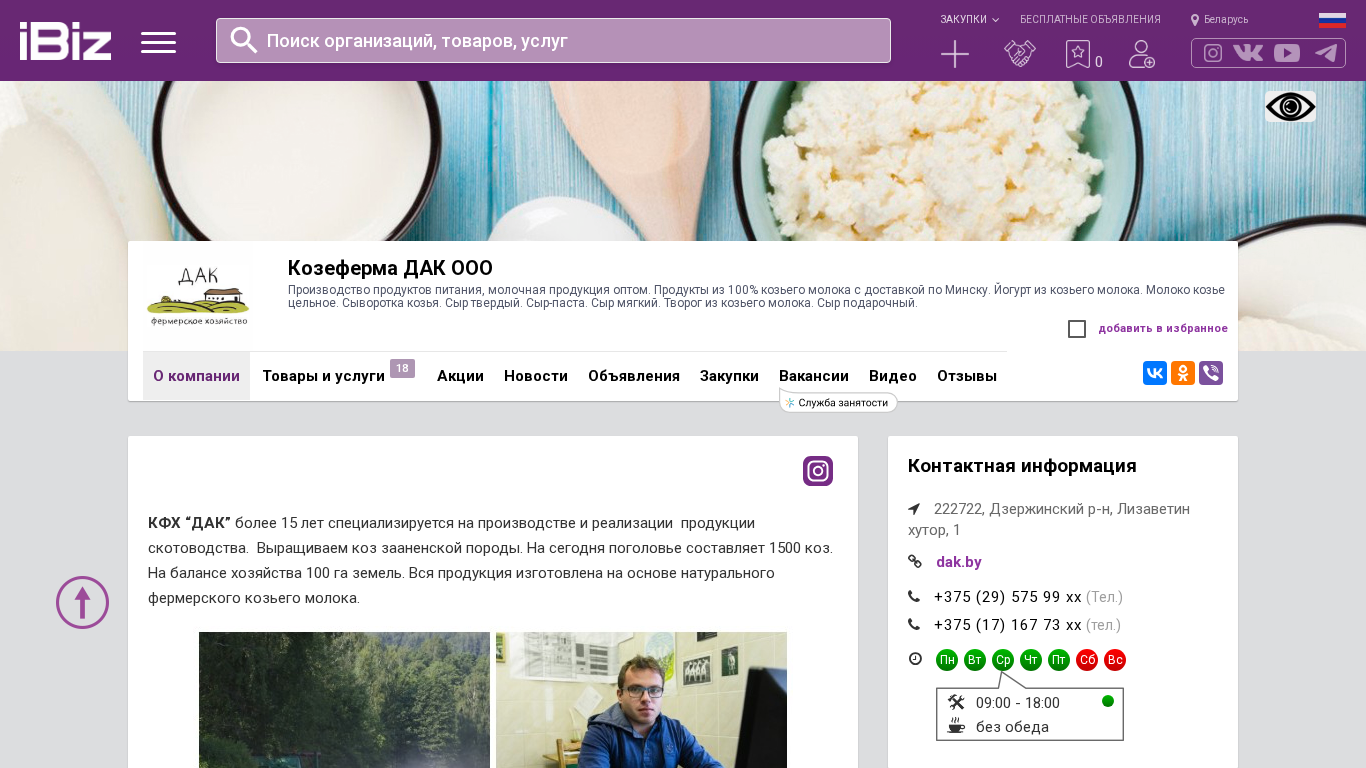Viewport: 1366px width, 768px height.
Task: Select Thursday (Чт) in working hours
Action: click(1031, 660)
